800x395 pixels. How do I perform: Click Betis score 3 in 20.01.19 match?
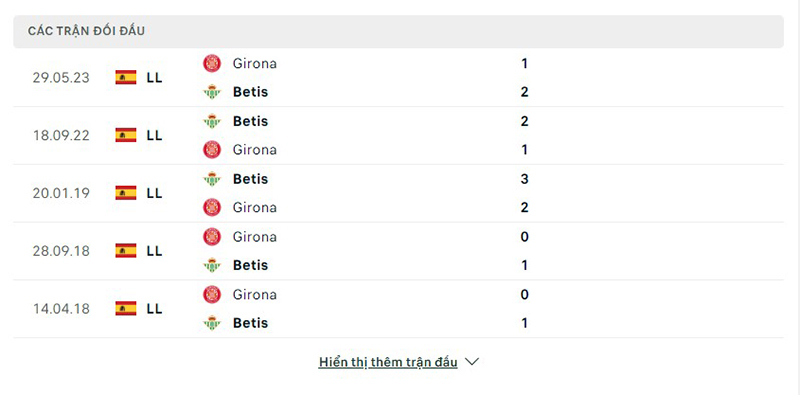[x=524, y=179]
